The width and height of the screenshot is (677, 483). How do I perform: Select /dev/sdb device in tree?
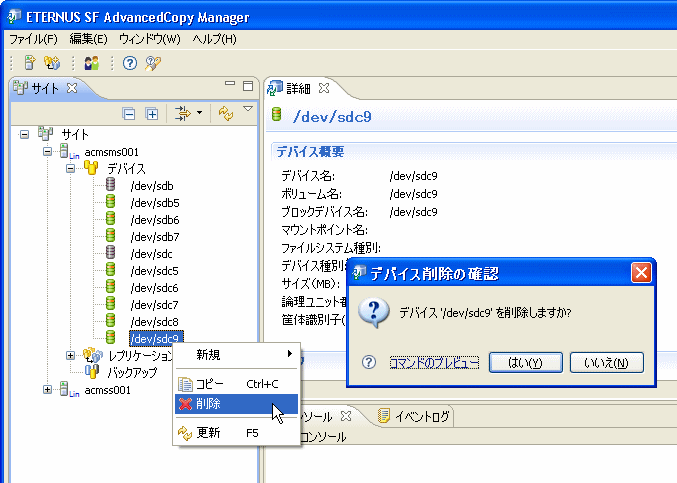(x=152, y=186)
